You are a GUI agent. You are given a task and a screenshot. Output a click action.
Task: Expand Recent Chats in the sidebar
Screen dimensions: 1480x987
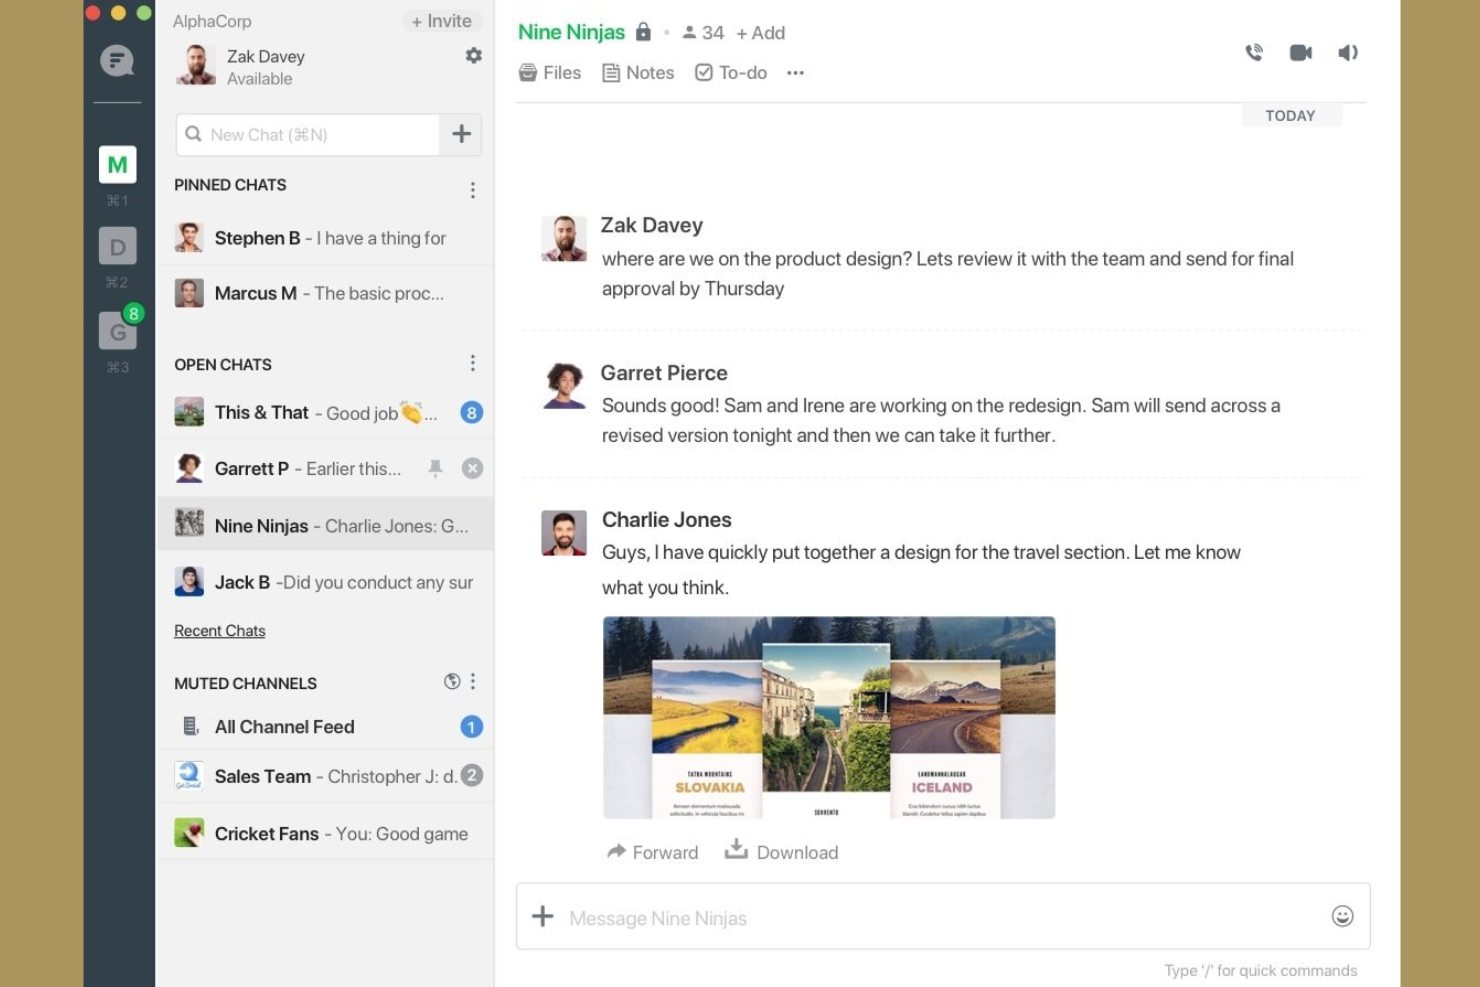[219, 630]
